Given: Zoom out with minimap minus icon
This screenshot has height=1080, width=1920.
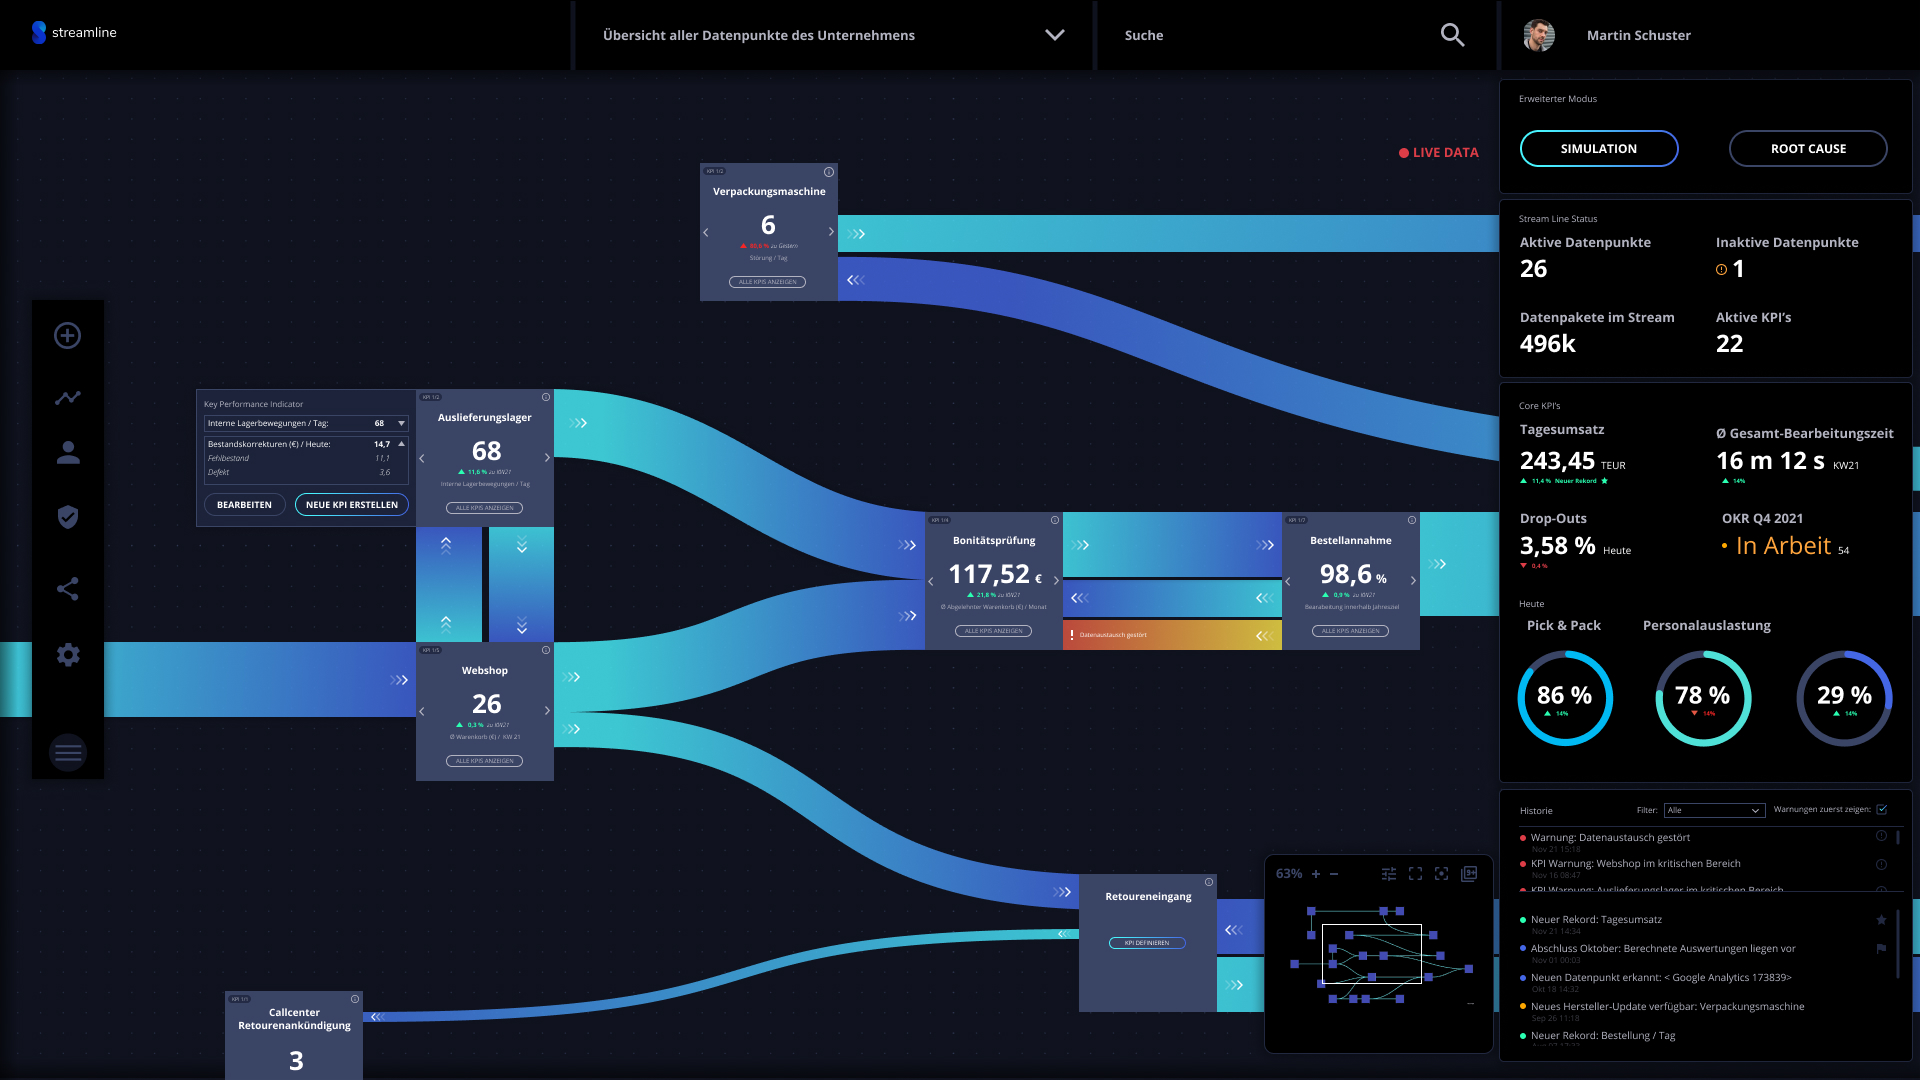Looking at the screenshot, I should pos(1334,874).
